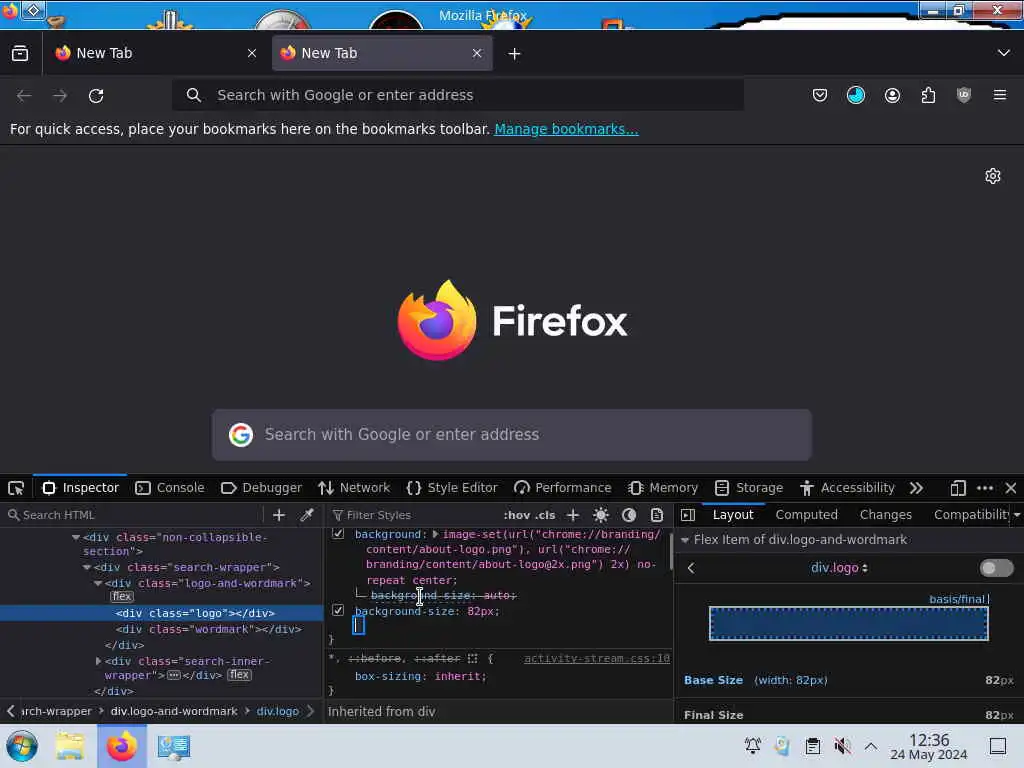Open a new tab with plus icon
Viewport: 1024px width, 768px height.
(x=515, y=54)
